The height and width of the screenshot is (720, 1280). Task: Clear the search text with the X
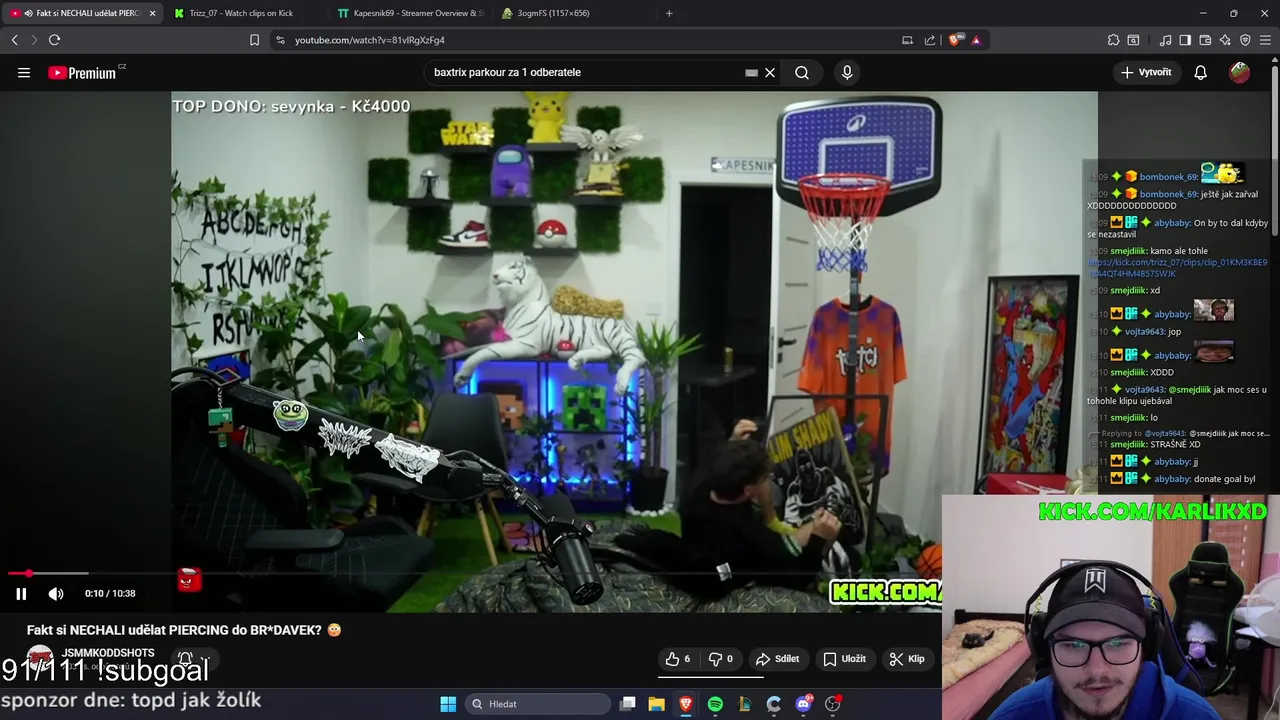(x=770, y=72)
